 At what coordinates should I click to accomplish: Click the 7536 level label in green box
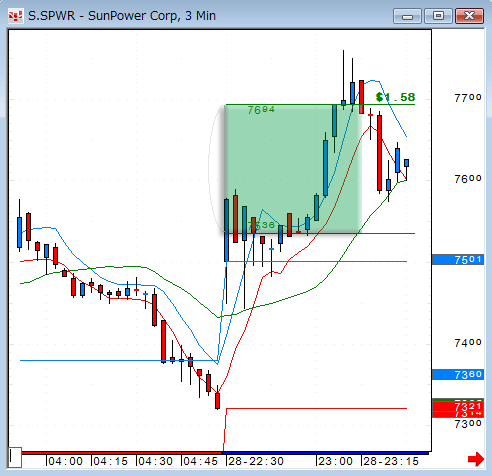click(261, 226)
